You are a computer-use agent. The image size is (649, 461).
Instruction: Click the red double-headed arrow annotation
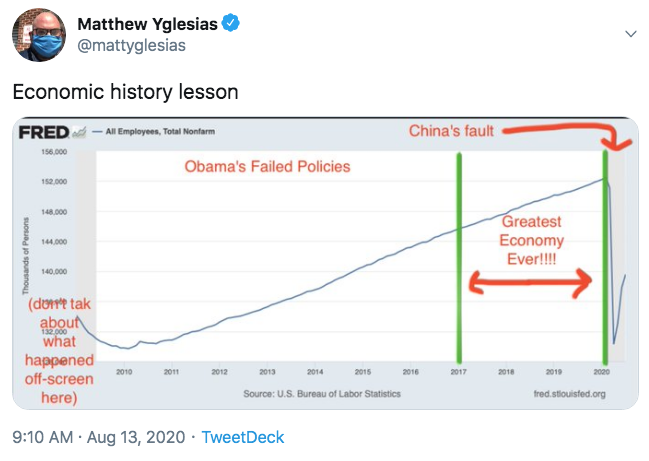coord(531,283)
